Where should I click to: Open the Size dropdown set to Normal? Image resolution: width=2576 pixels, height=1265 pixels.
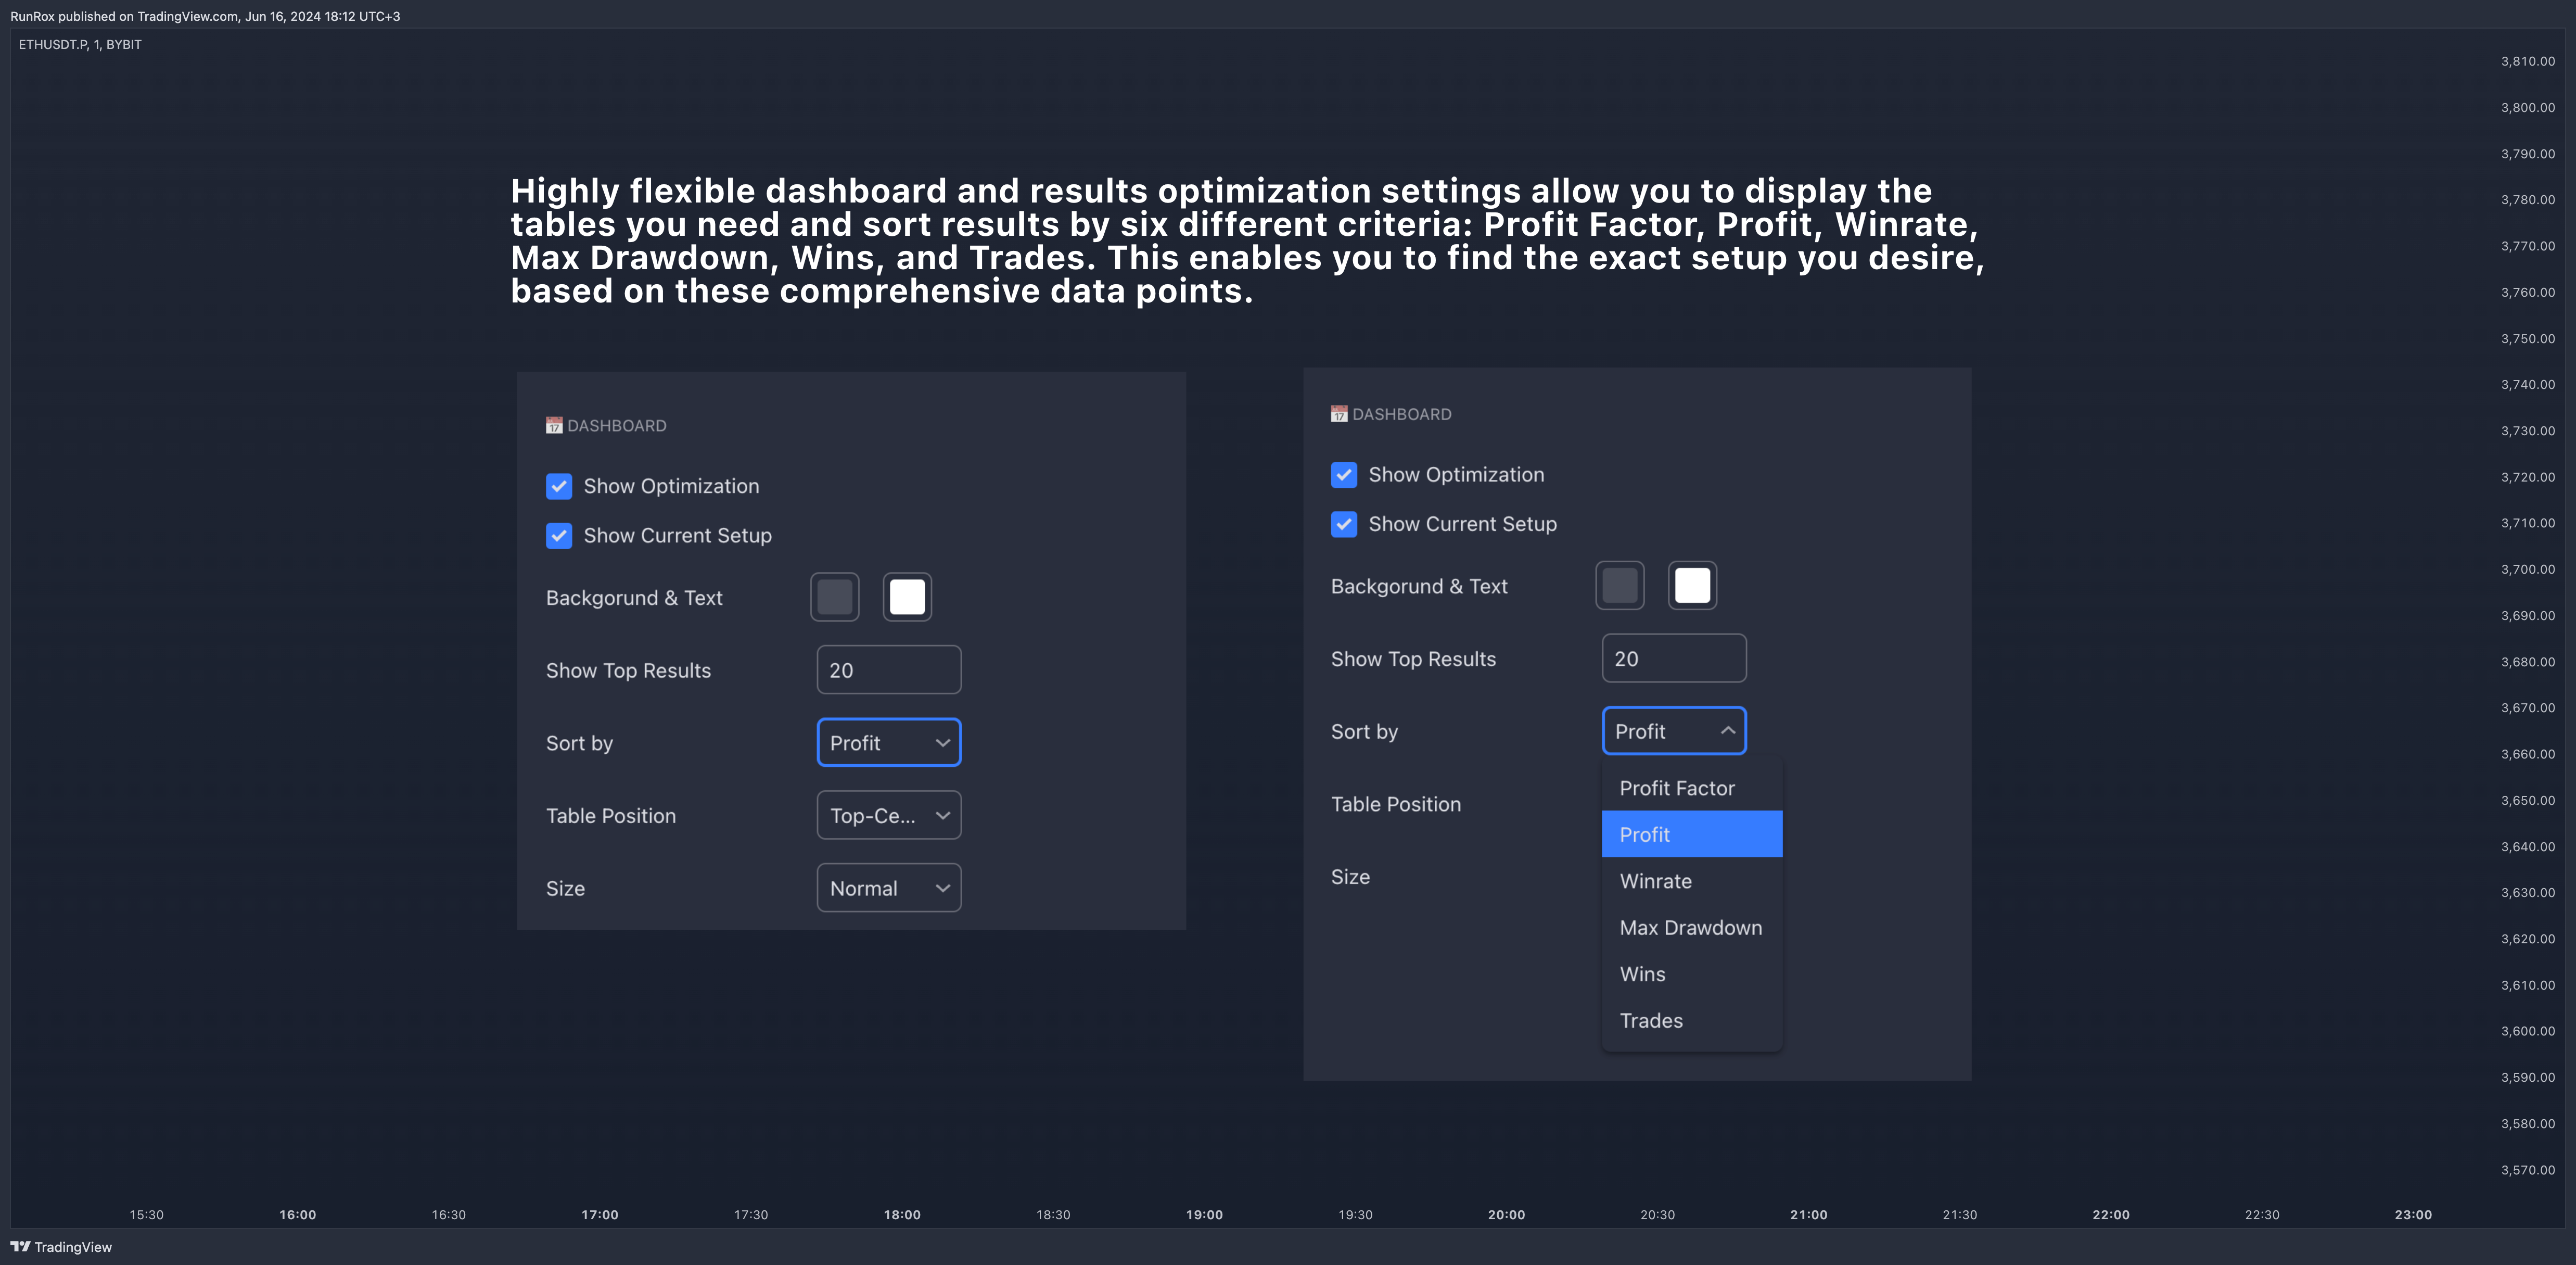point(888,888)
